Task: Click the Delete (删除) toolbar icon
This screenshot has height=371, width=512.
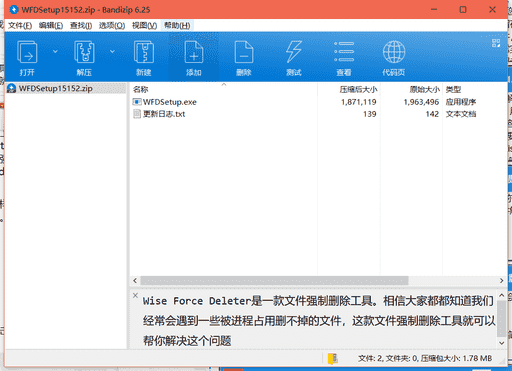Action: tap(244, 52)
